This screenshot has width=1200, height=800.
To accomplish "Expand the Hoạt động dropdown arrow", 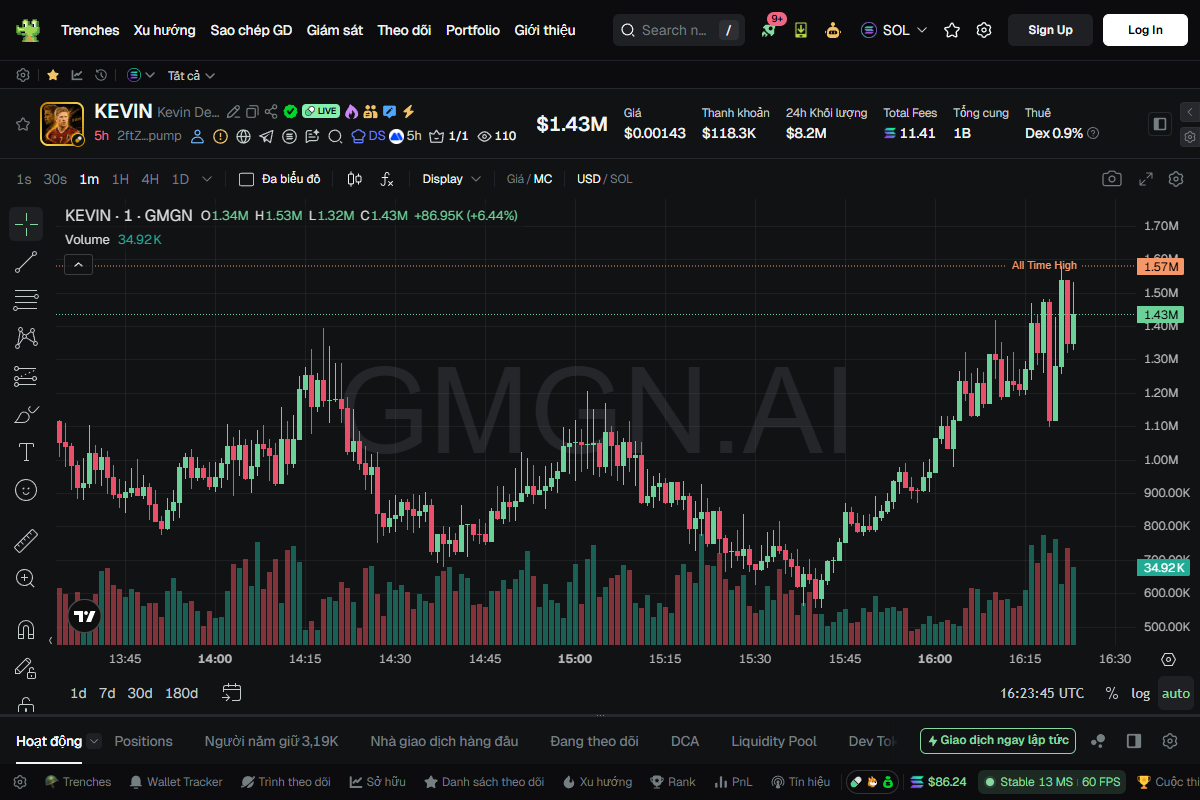I will coord(94,741).
